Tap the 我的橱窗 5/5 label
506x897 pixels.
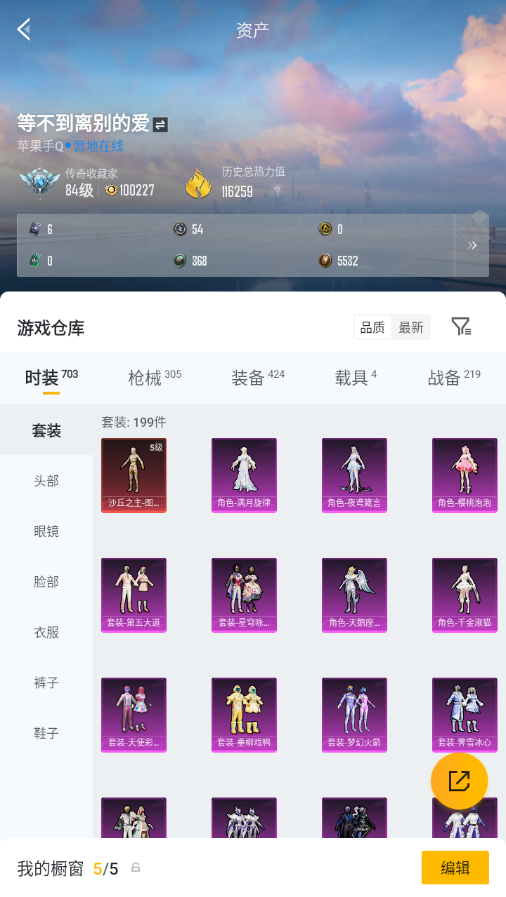tap(67, 868)
